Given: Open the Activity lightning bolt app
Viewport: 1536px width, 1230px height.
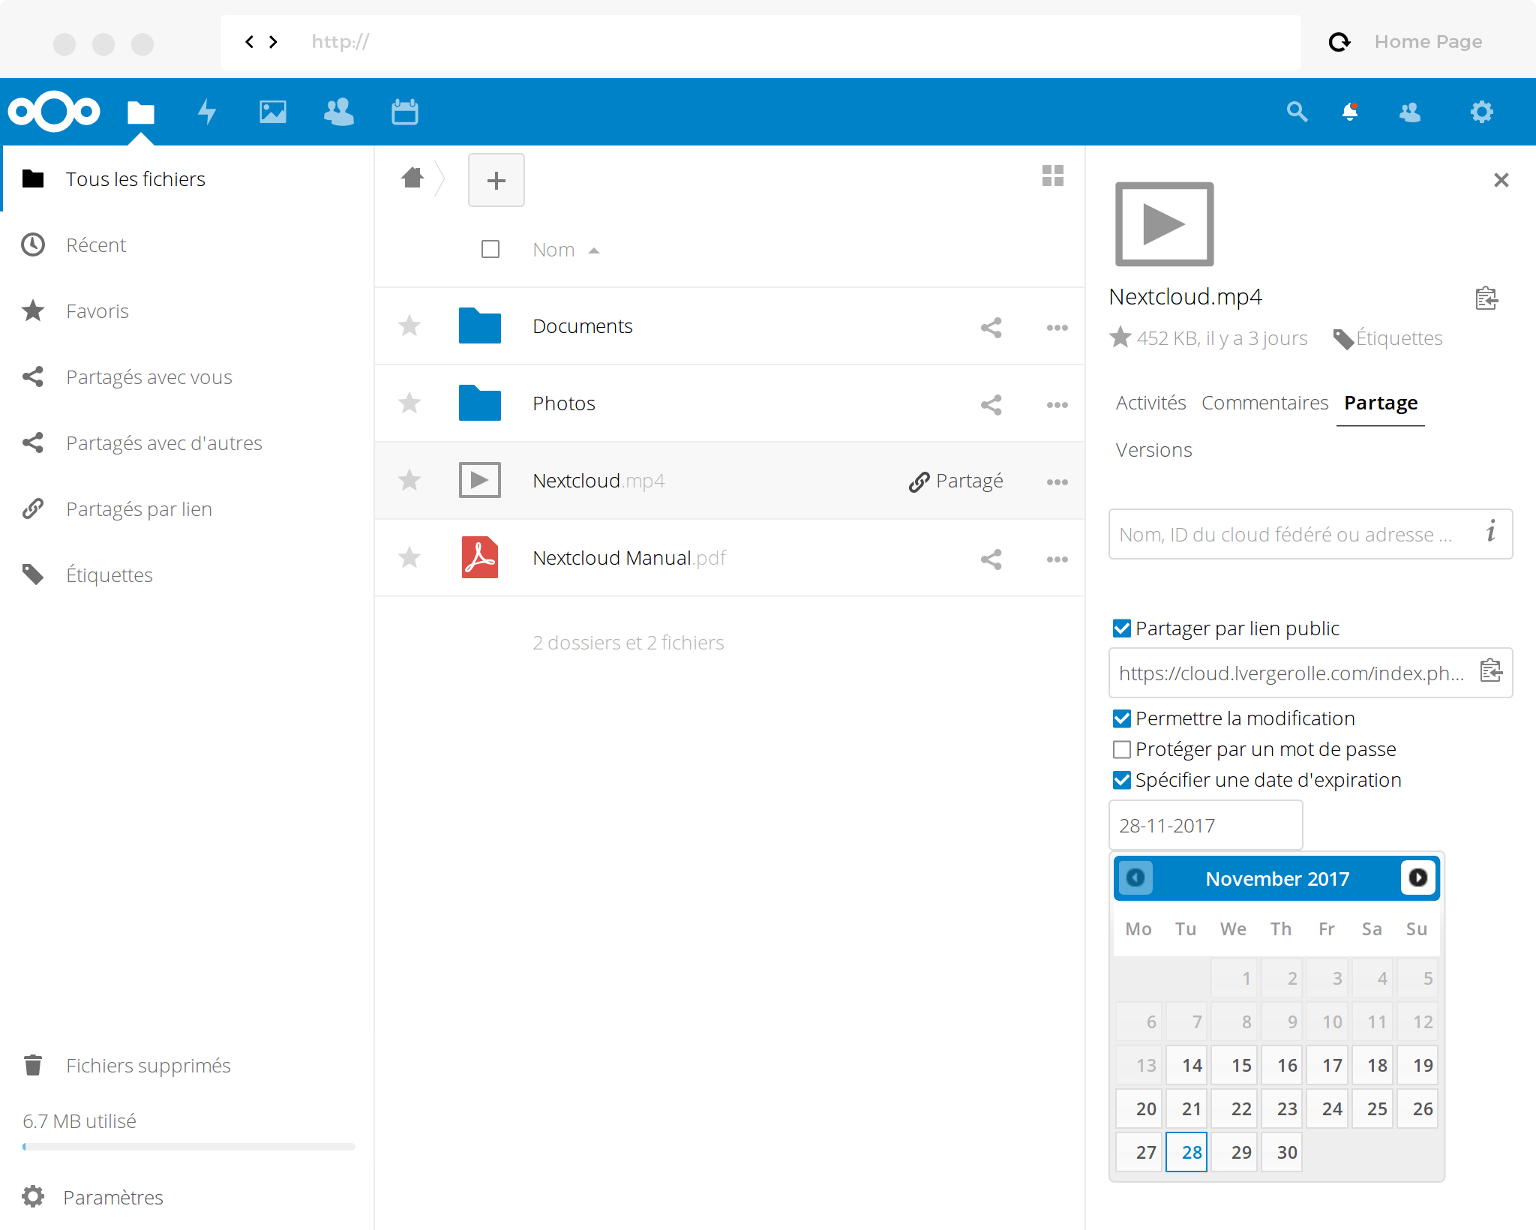Looking at the screenshot, I should [x=207, y=112].
